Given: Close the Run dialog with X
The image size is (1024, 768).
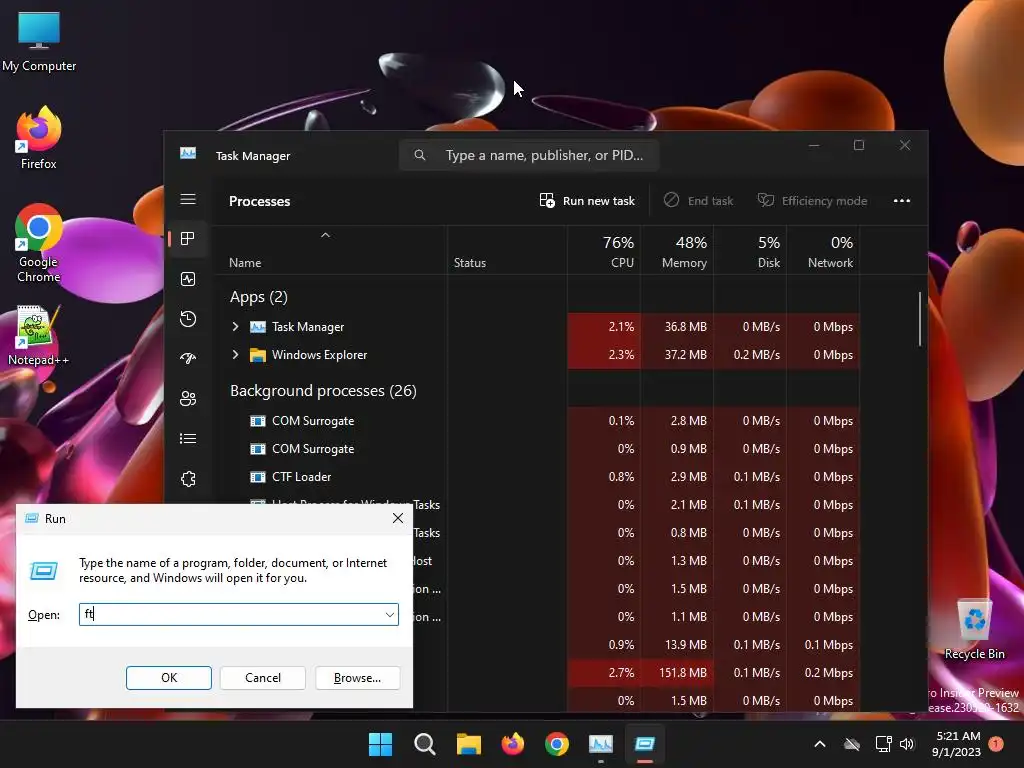Looking at the screenshot, I should coord(398,519).
